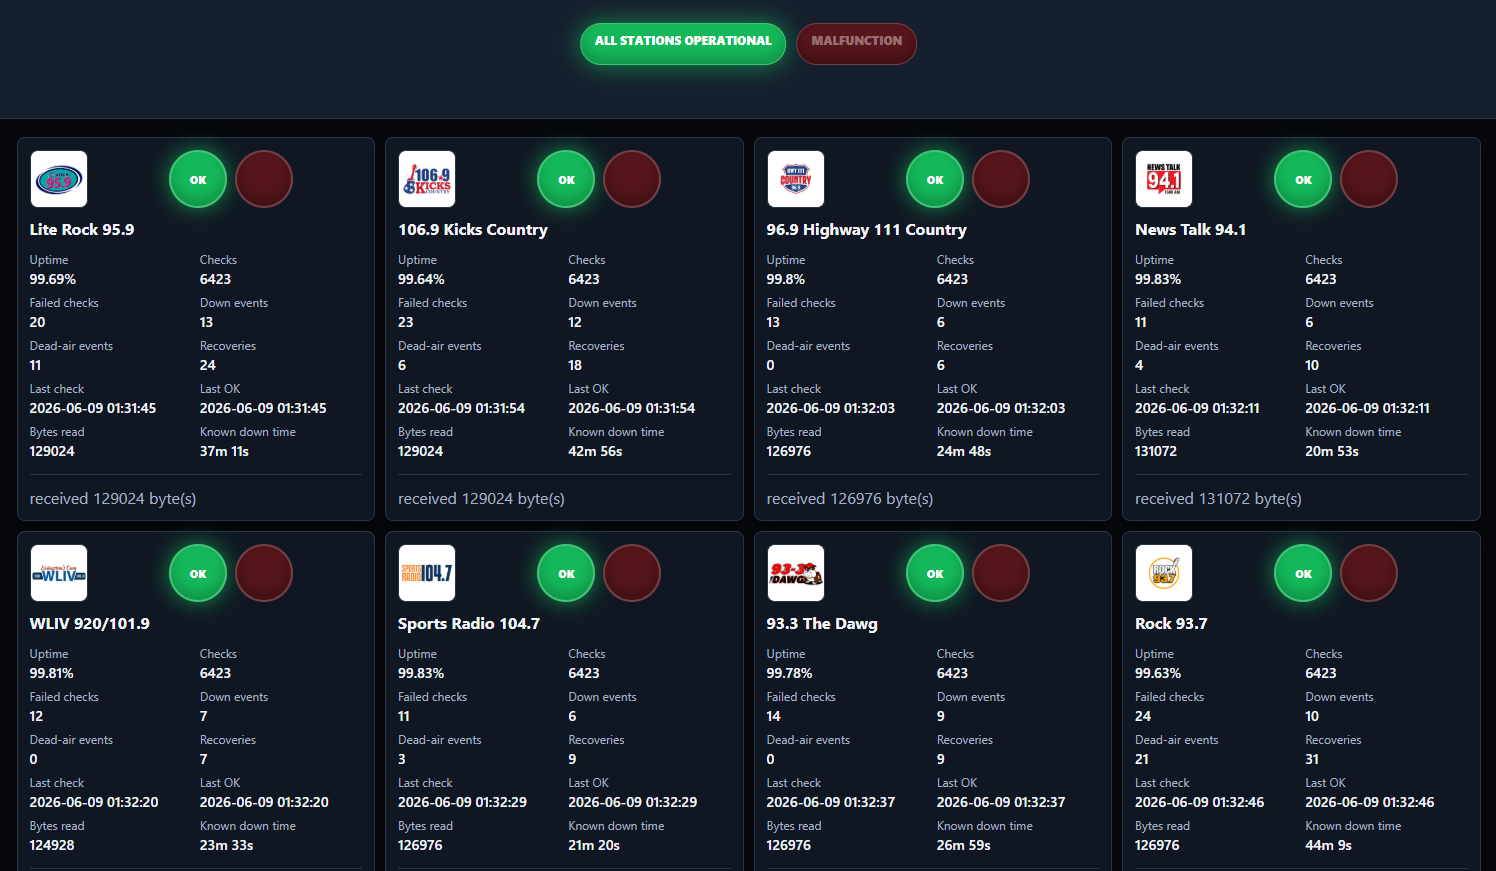The width and height of the screenshot is (1496, 871).
Task: Click red malfunction light for WLIV 920/101.9
Action: tap(264, 573)
